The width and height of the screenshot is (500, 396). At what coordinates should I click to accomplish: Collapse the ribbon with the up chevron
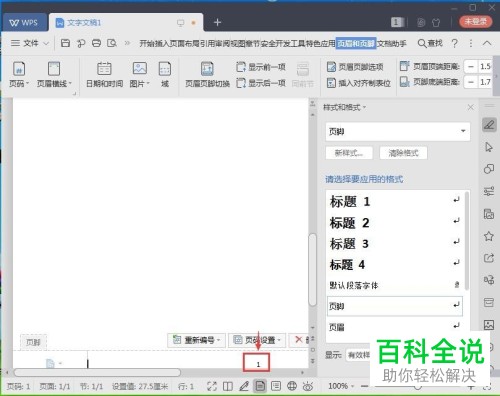(x=487, y=43)
